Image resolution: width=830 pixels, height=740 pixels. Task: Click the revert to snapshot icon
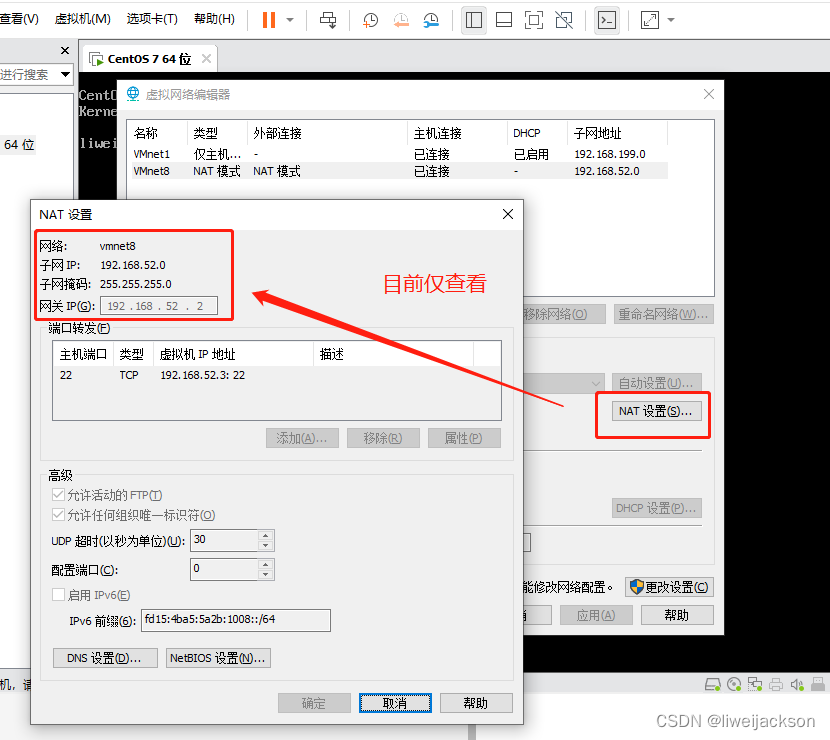[x=401, y=20]
